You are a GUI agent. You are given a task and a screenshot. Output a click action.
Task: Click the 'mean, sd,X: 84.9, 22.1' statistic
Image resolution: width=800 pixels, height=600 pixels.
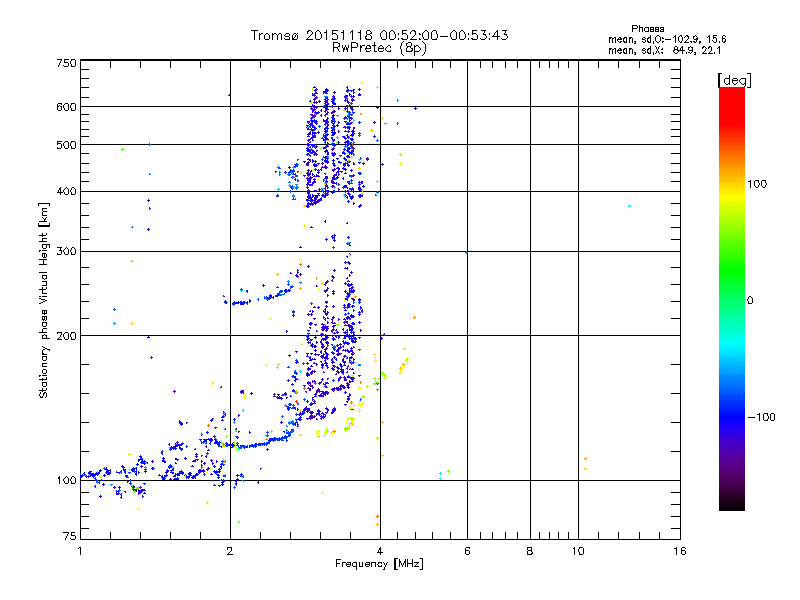[664, 50]
